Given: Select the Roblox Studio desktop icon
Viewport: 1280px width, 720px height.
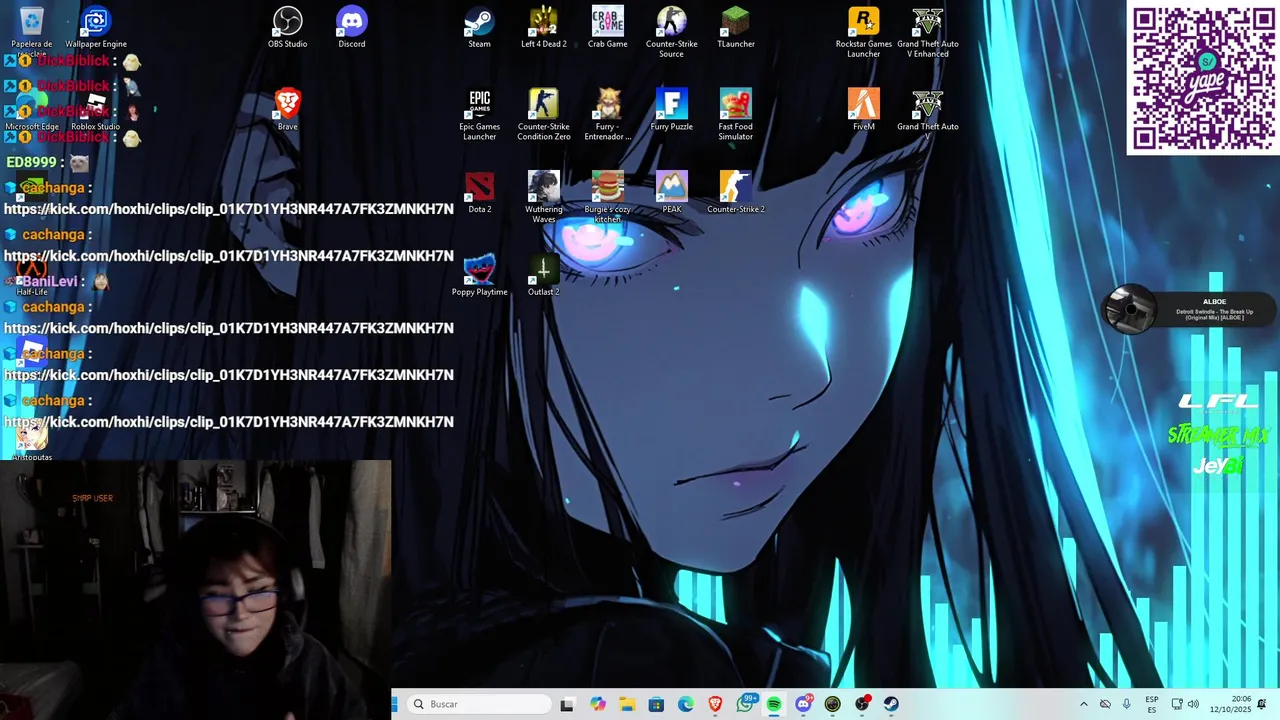Looking at the screenshot, I should pos(96,112).
